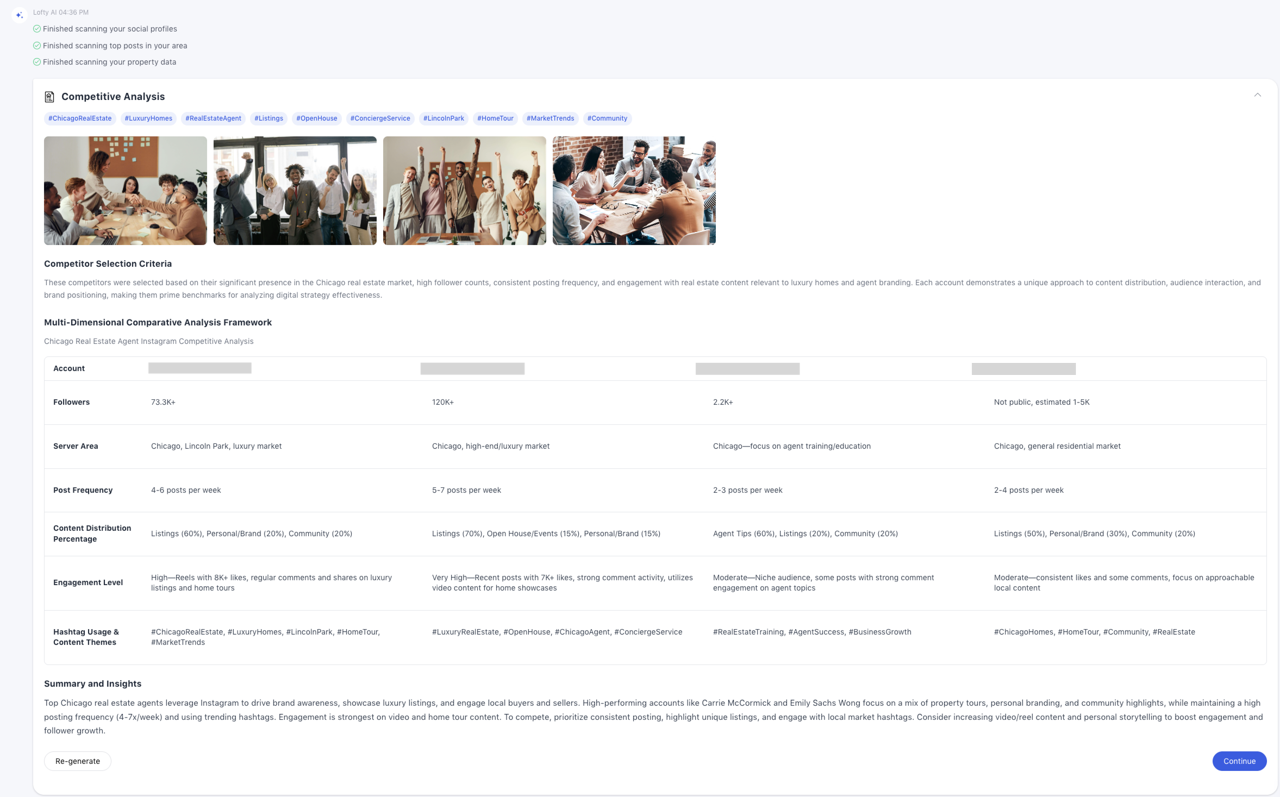Click the #Community hashtag chip
The image size is (1280, 797).
click(x=607, y=118)
